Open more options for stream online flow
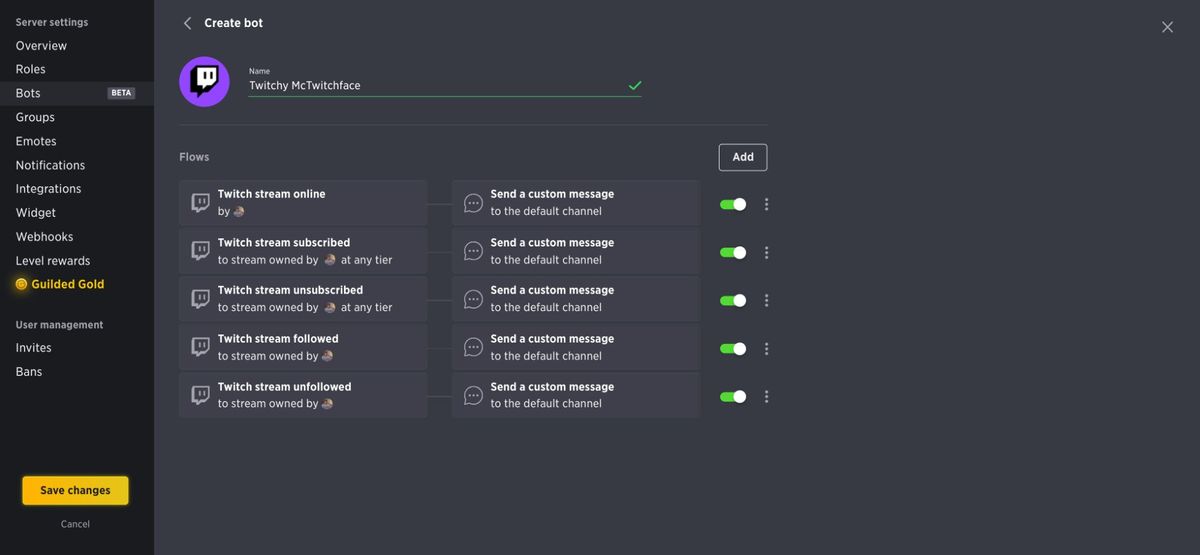Viewport: 1200px width, 555px height. pos(766,204)
